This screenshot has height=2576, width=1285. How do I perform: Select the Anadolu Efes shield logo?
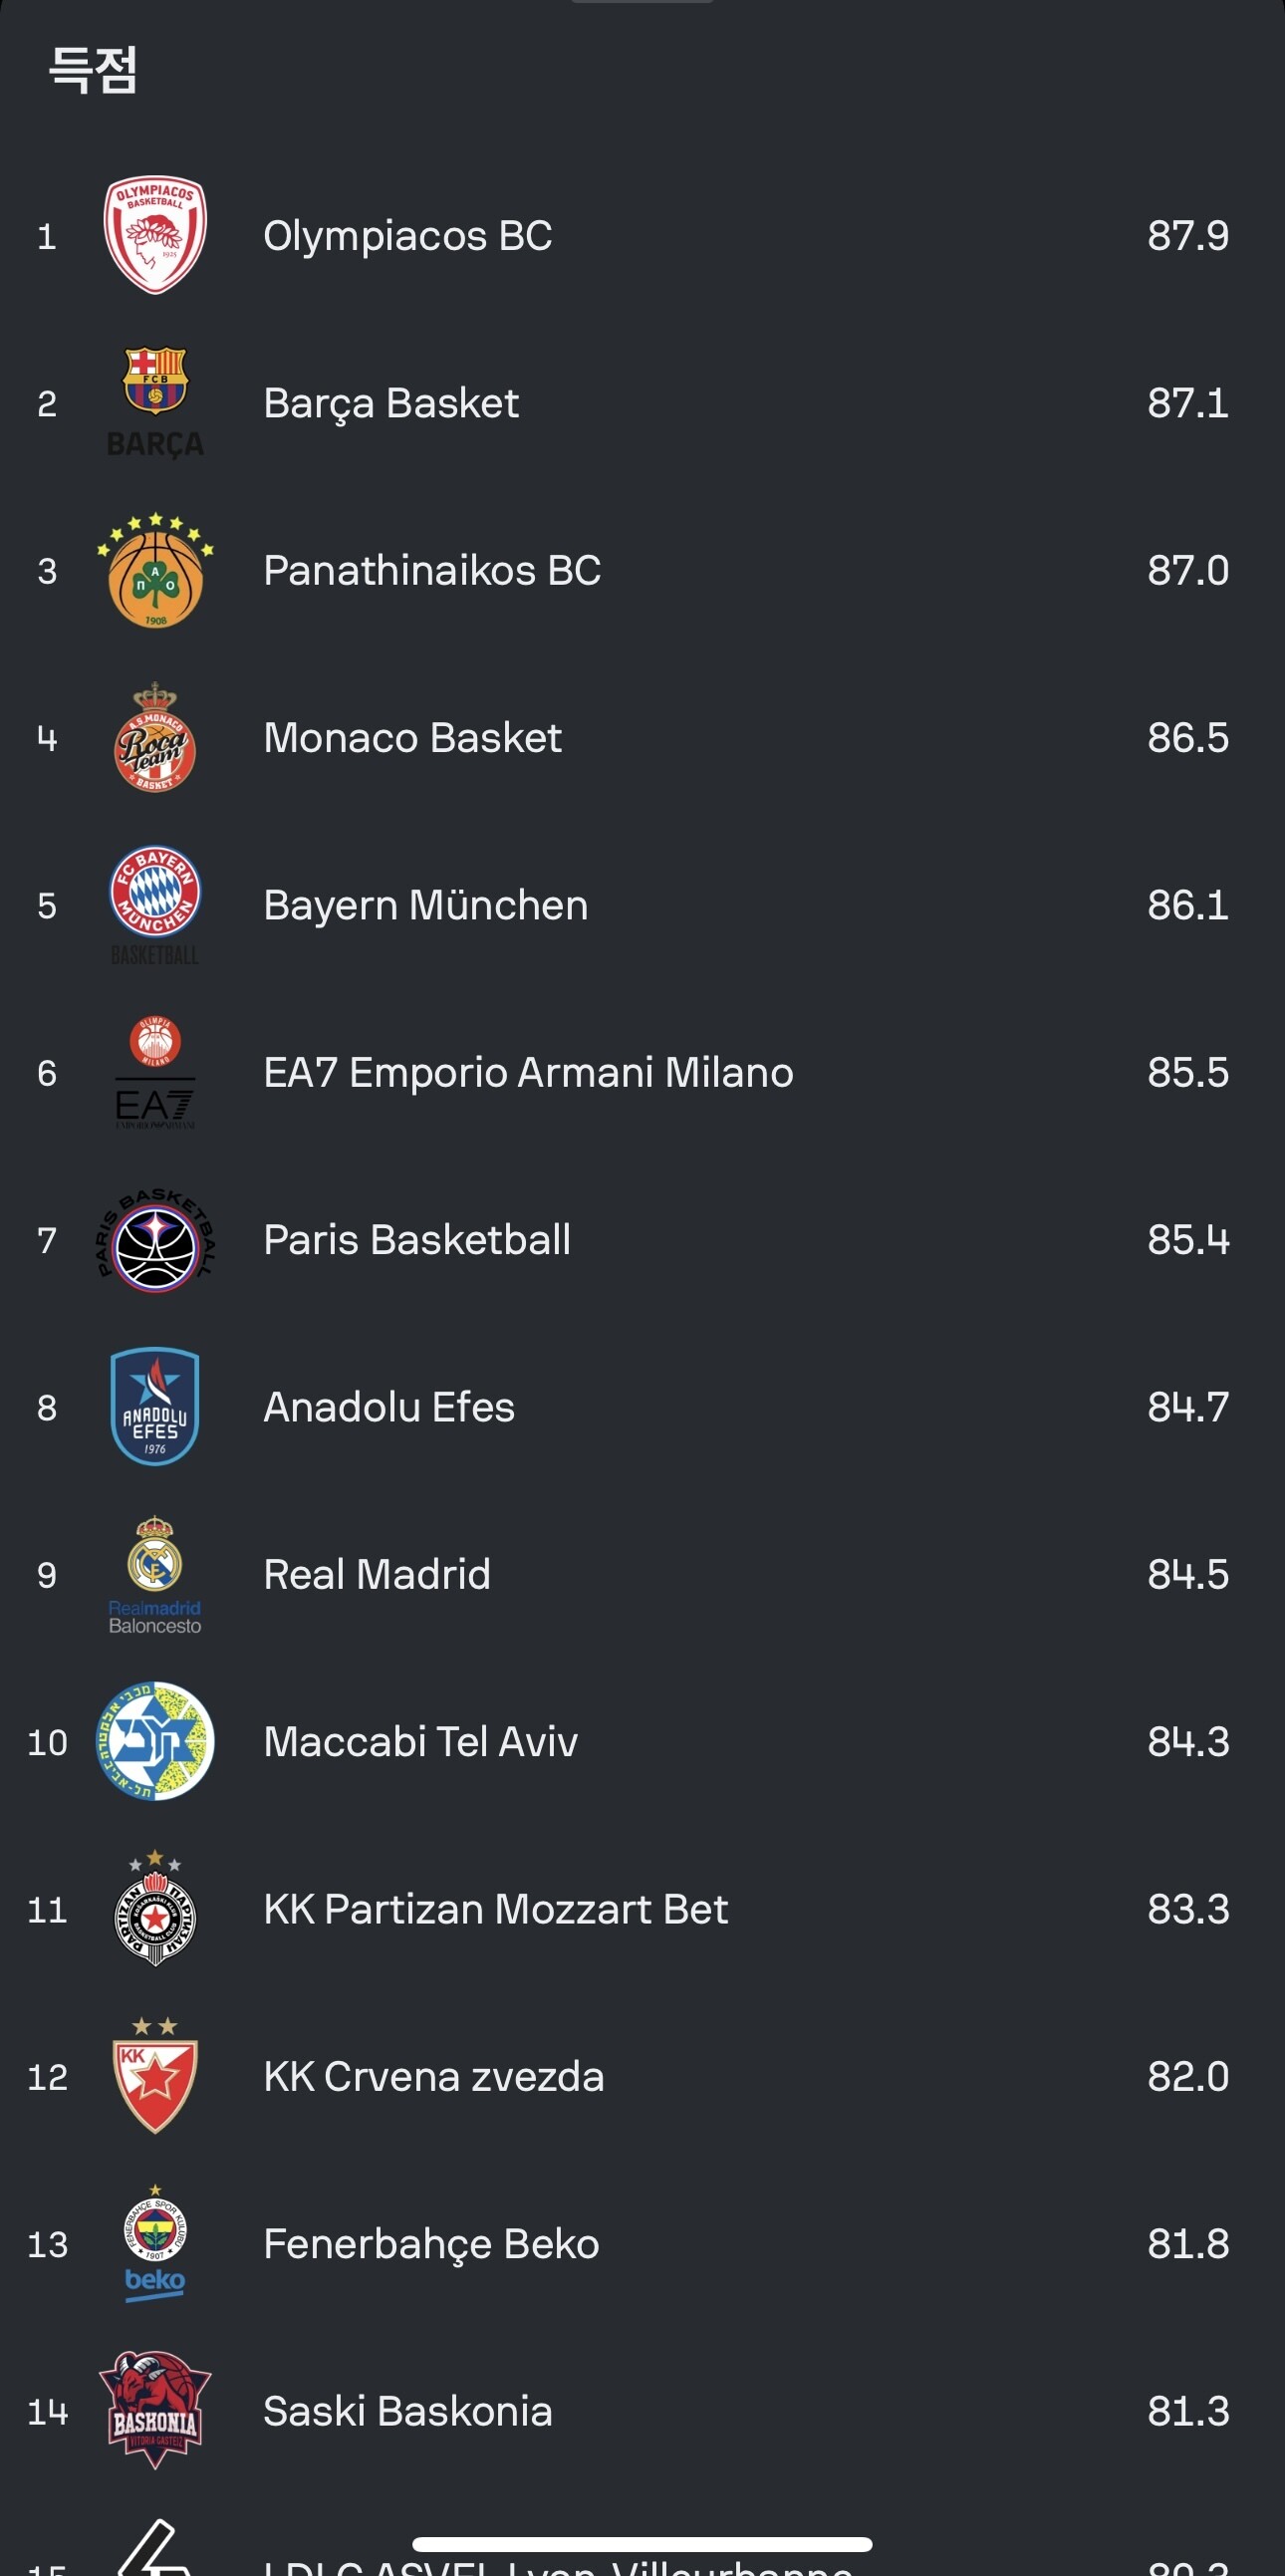155,1407
